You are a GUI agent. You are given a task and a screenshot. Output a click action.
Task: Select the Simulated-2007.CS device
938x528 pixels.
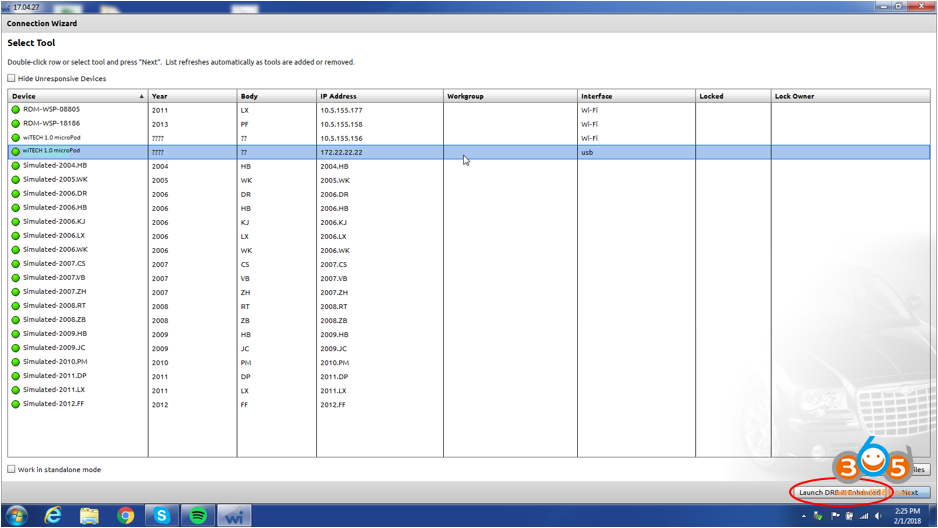coord(469,264)
